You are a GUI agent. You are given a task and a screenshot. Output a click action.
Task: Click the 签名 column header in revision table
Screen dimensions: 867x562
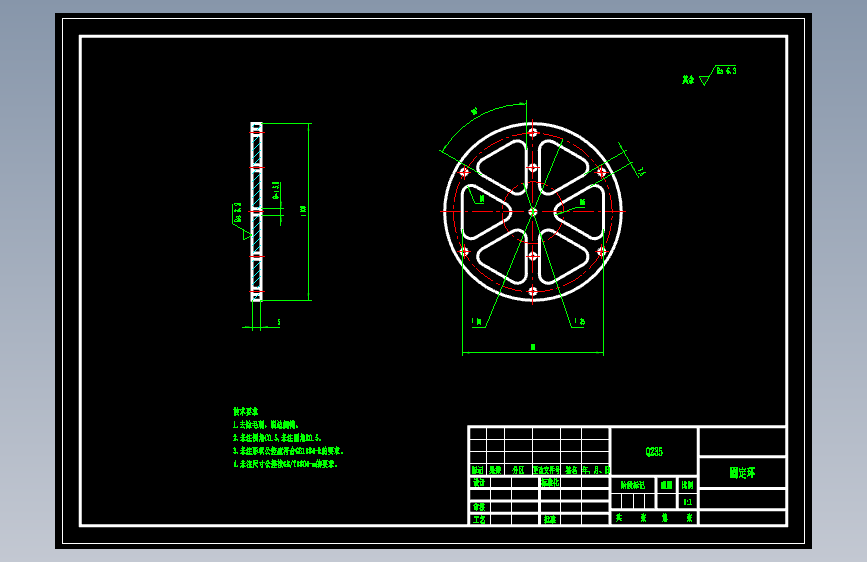571,470
